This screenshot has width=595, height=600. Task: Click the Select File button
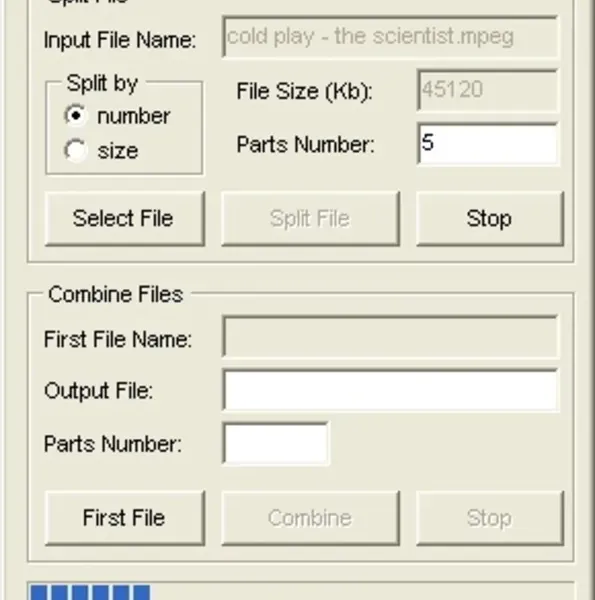click(x=125, y=218)
